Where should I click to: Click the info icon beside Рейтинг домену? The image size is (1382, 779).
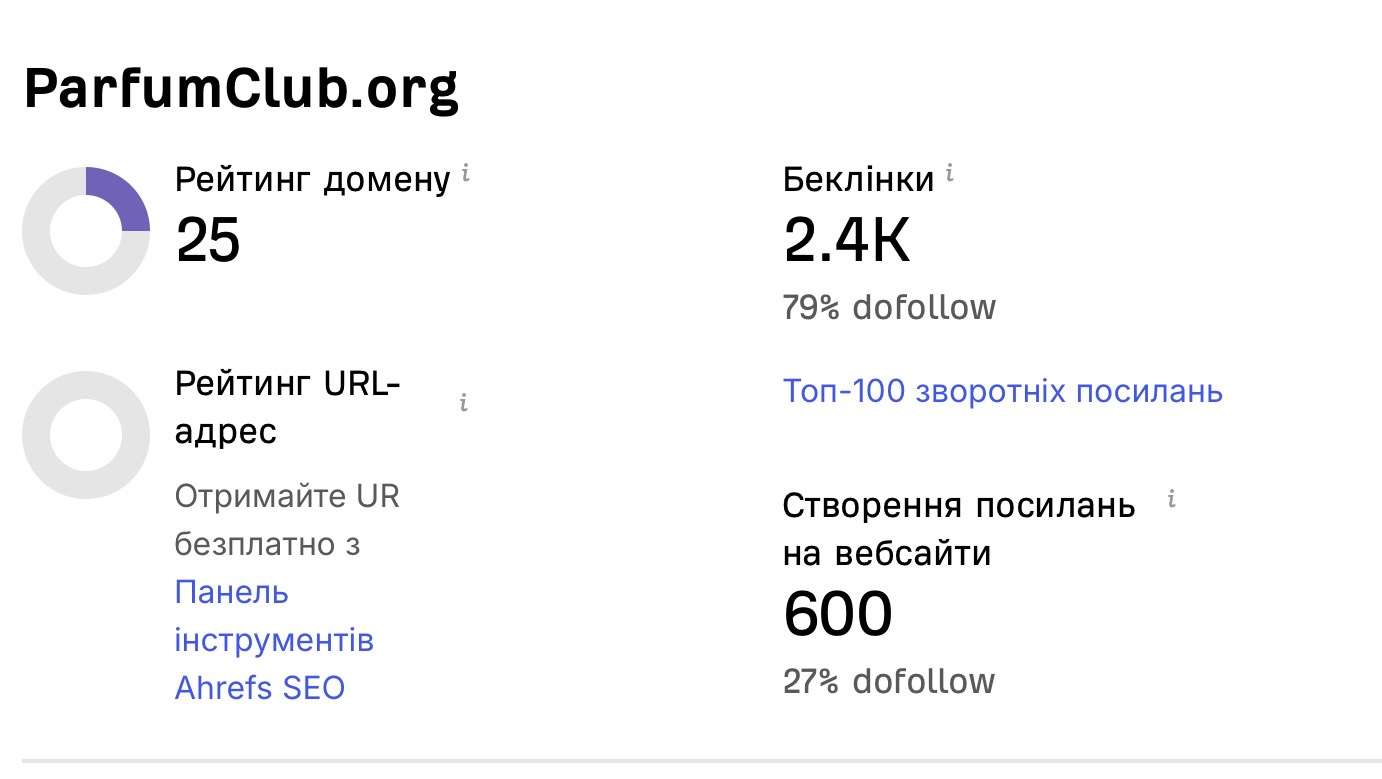466,174
